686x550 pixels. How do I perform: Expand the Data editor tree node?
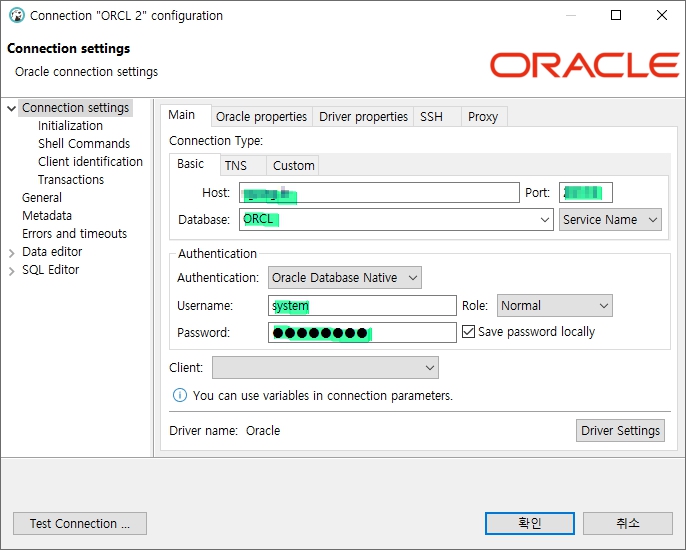pyautogui.click(x=12, y=252)
